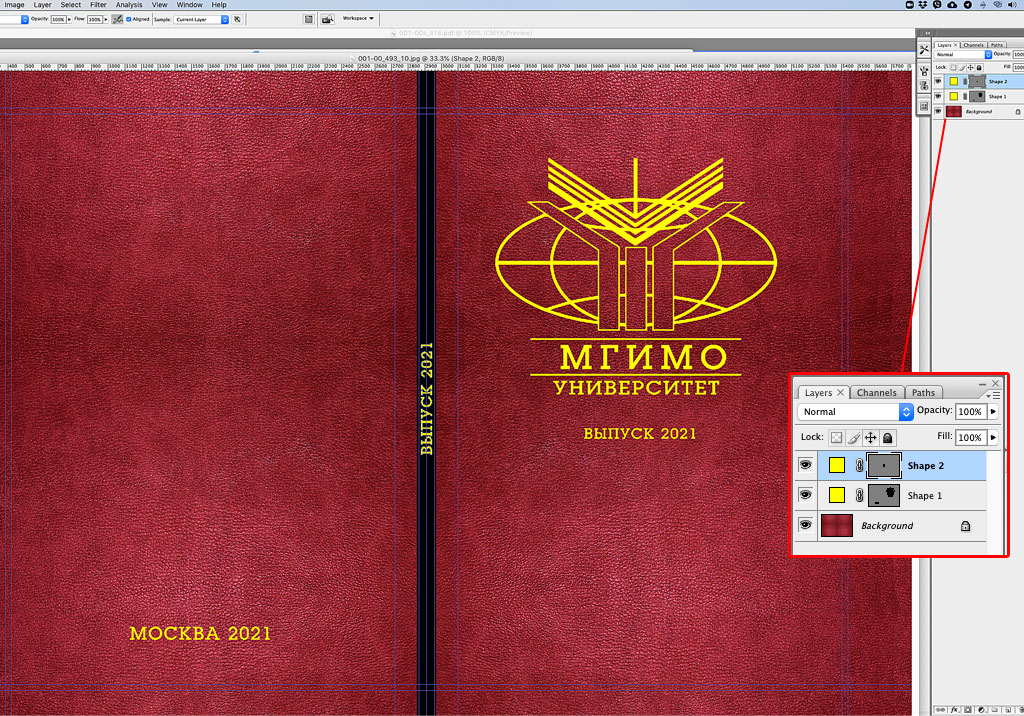Expand the panel dock with the double-arrow

click(927, 33)
